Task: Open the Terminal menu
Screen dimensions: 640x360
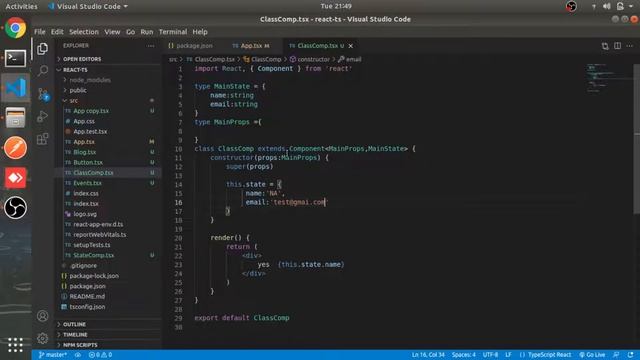Action: 173,32
